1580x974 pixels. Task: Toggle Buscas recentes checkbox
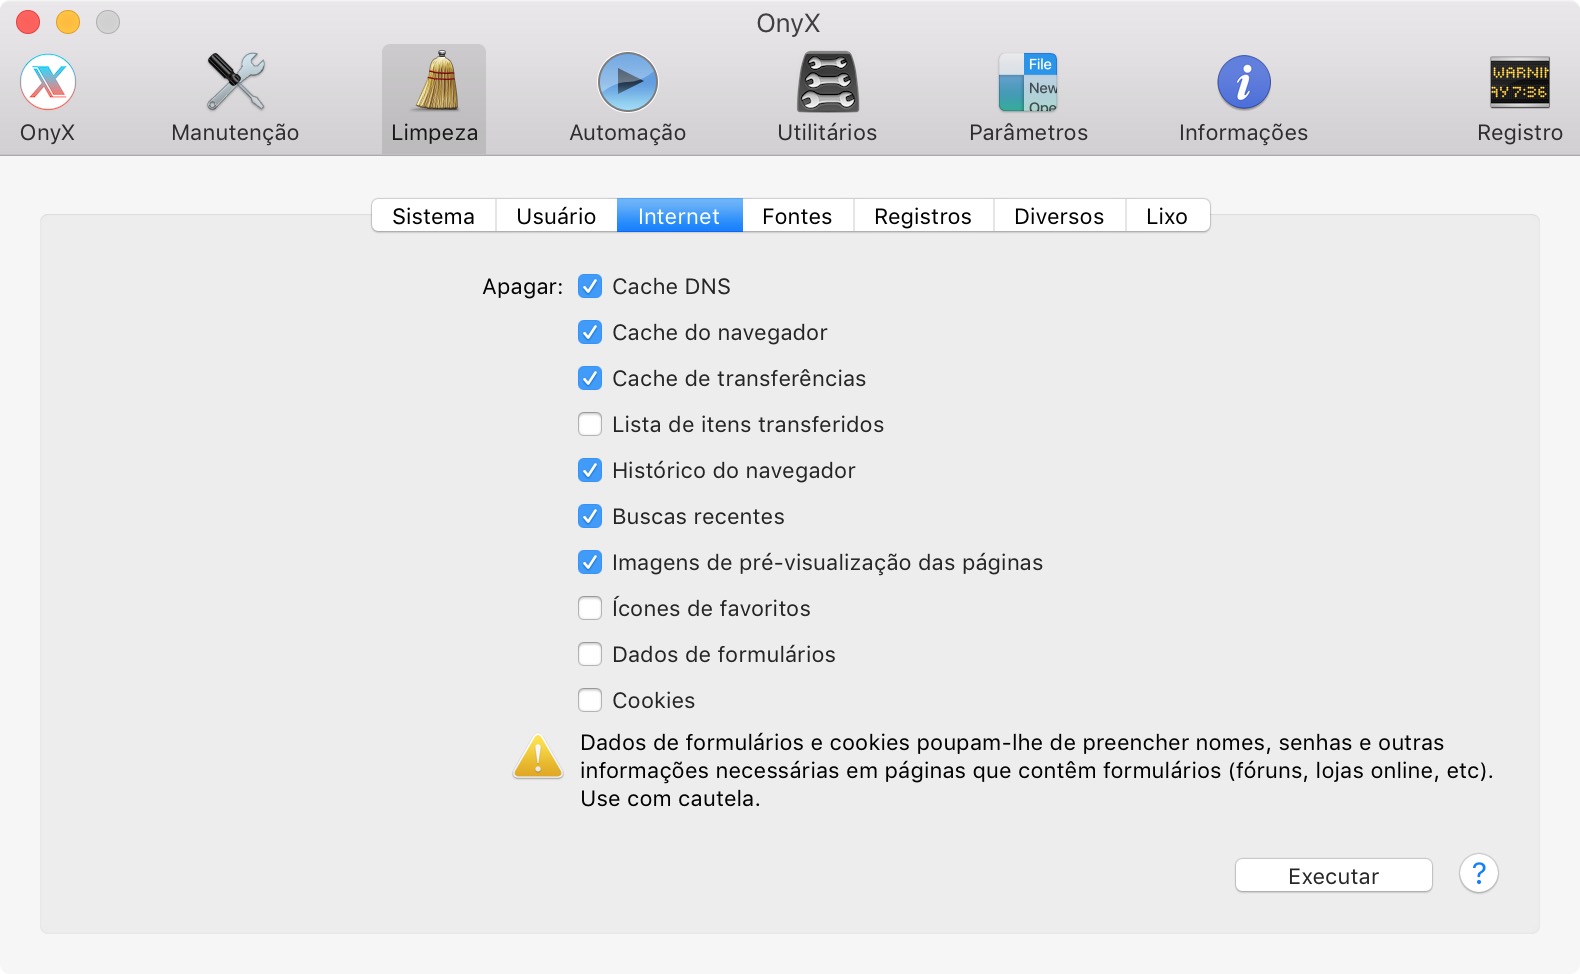(x=590, y=516)
